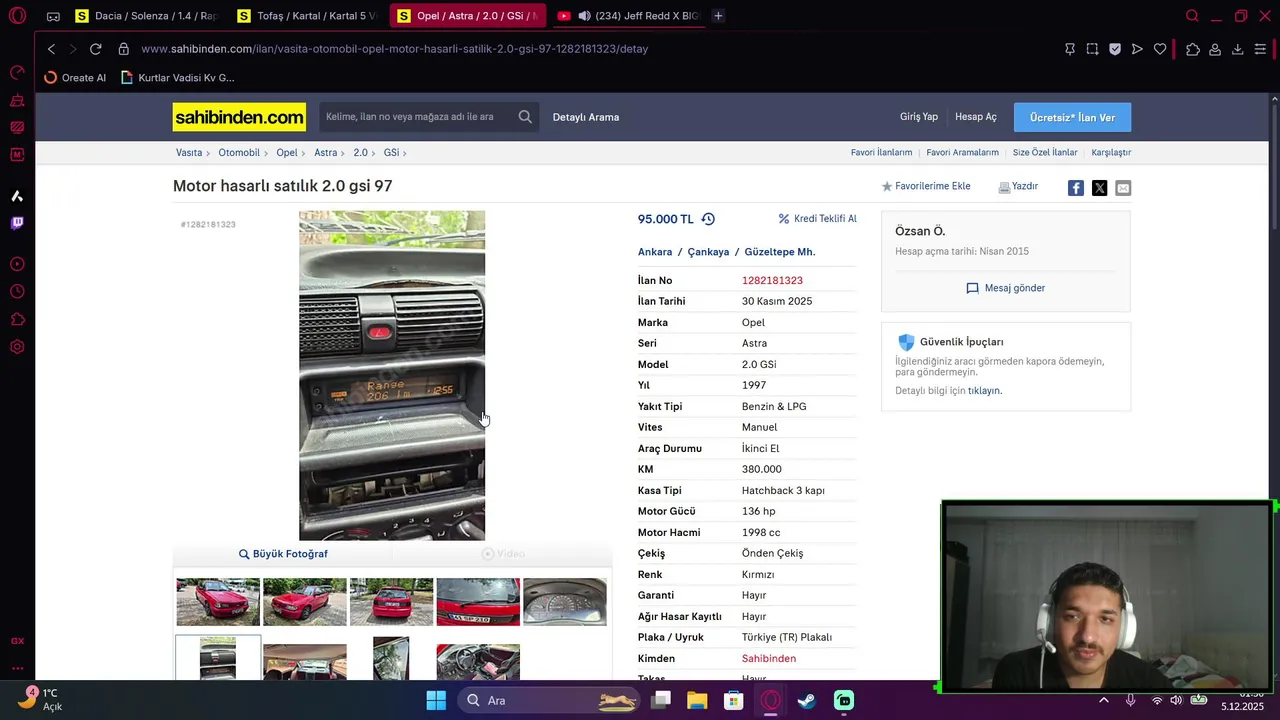Open GX Control speedometer icon in sidebar

[x=17, y=72]
